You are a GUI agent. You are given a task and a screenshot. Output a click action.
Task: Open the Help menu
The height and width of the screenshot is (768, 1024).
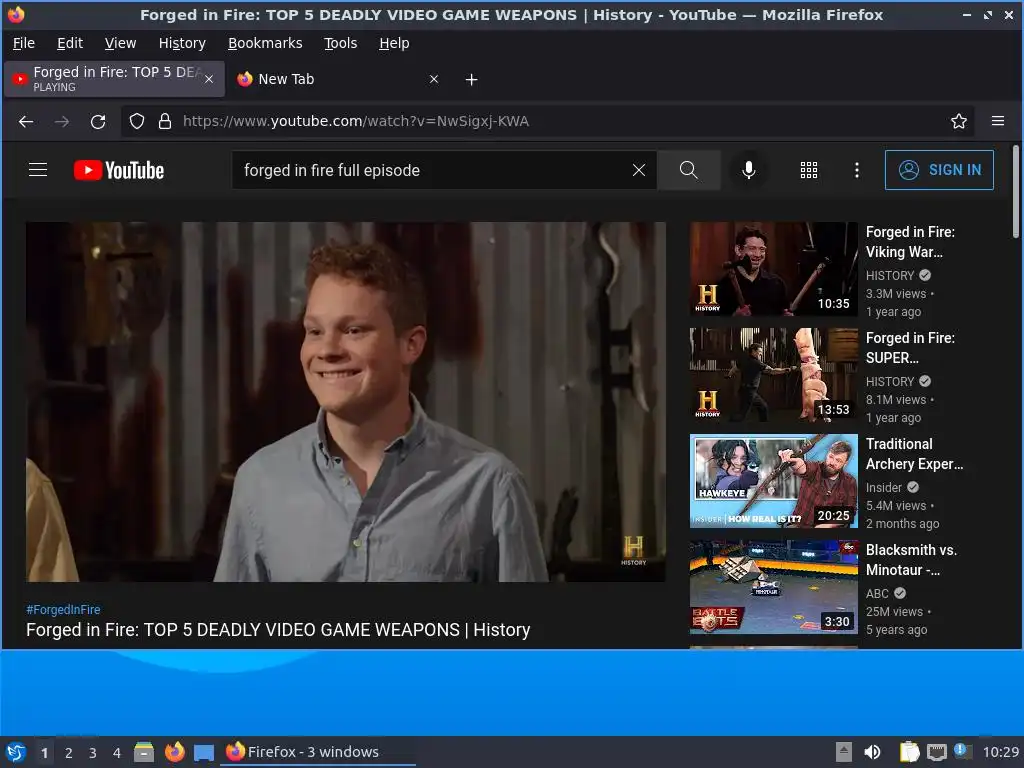[394, 43]
